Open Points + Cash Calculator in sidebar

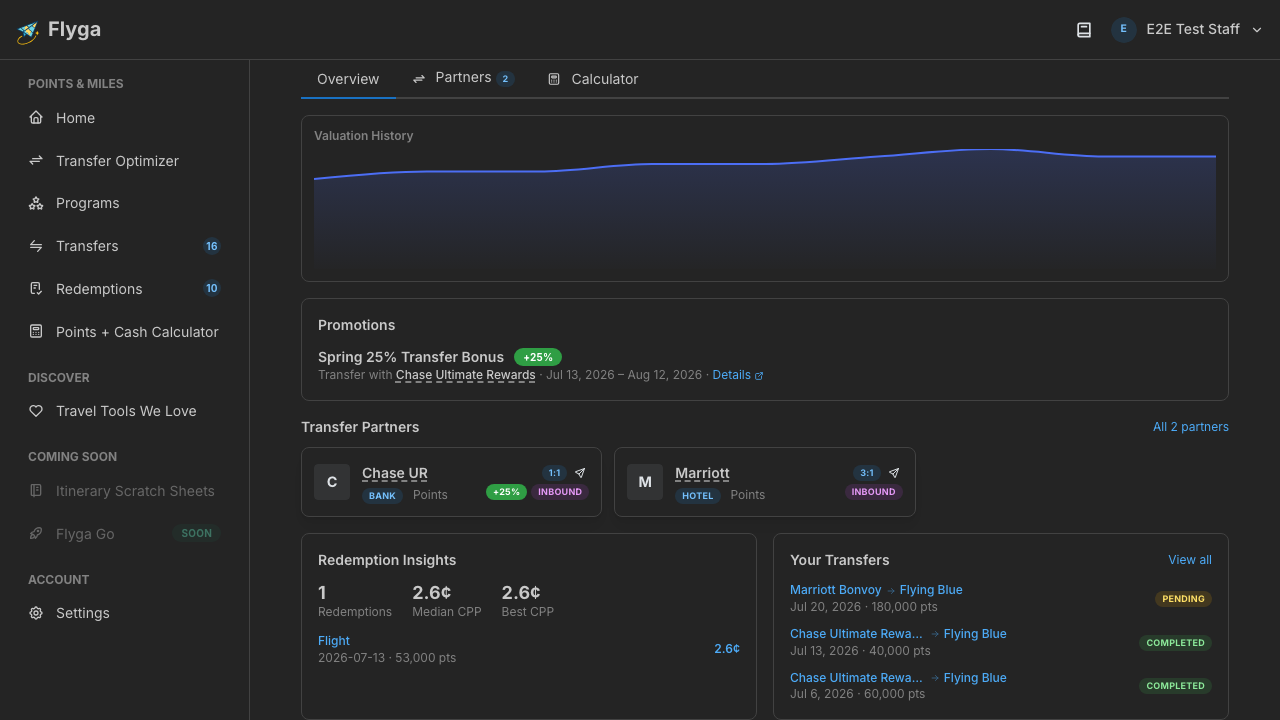(x=124, y=332)
